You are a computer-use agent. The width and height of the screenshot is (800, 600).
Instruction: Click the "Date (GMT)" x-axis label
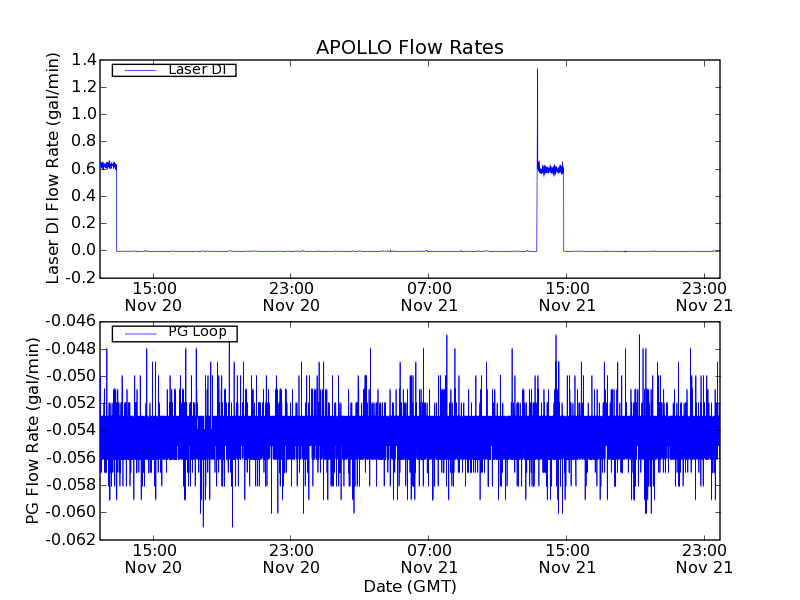pos(409,586)
